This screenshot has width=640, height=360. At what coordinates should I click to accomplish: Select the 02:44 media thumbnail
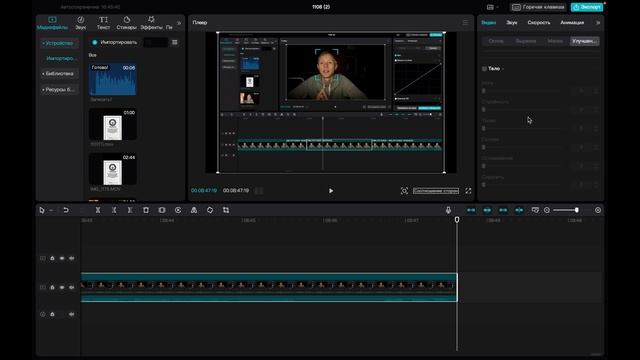click(x=113, y=169)
